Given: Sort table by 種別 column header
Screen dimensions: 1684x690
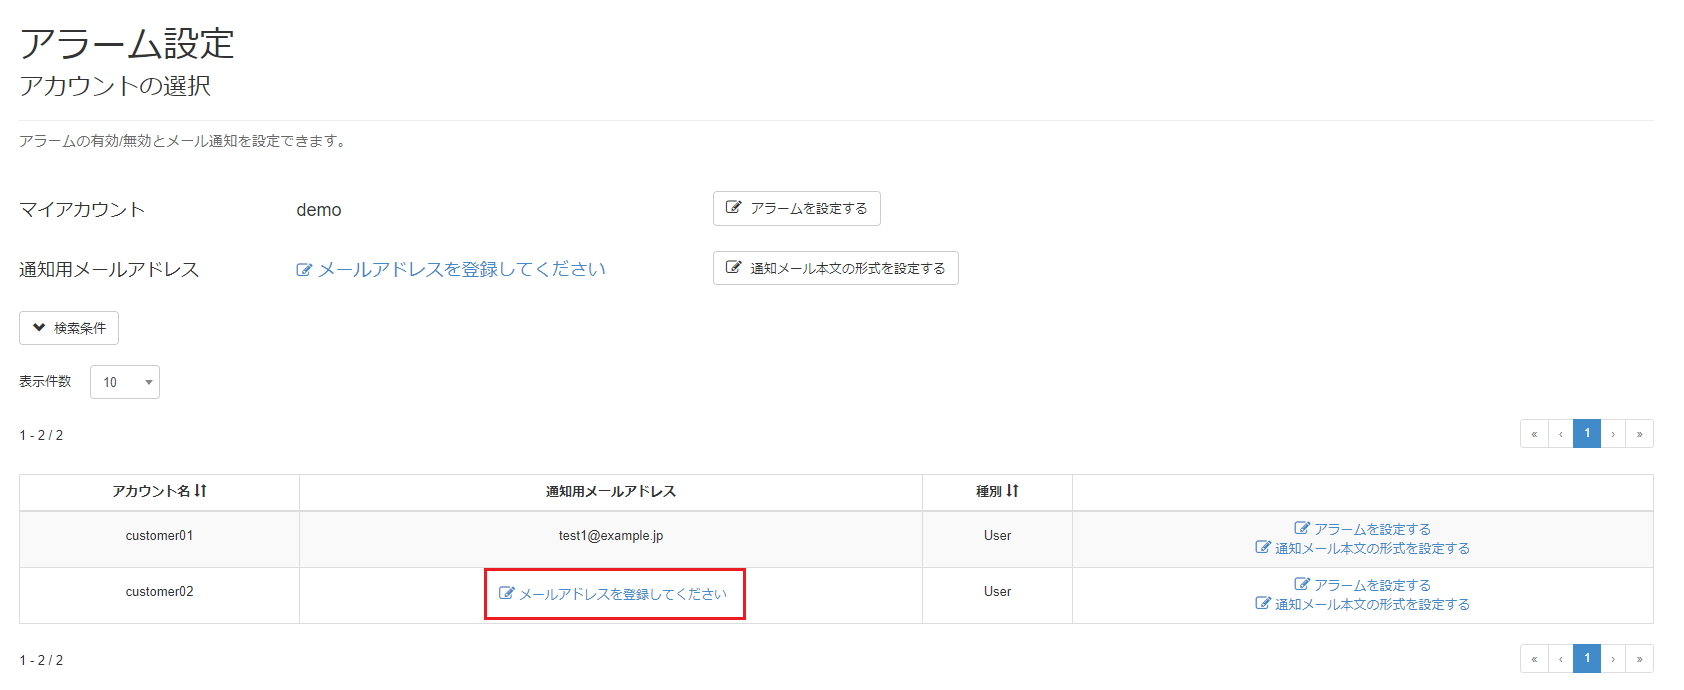Looking at the screenshot, I should [997, 491].
